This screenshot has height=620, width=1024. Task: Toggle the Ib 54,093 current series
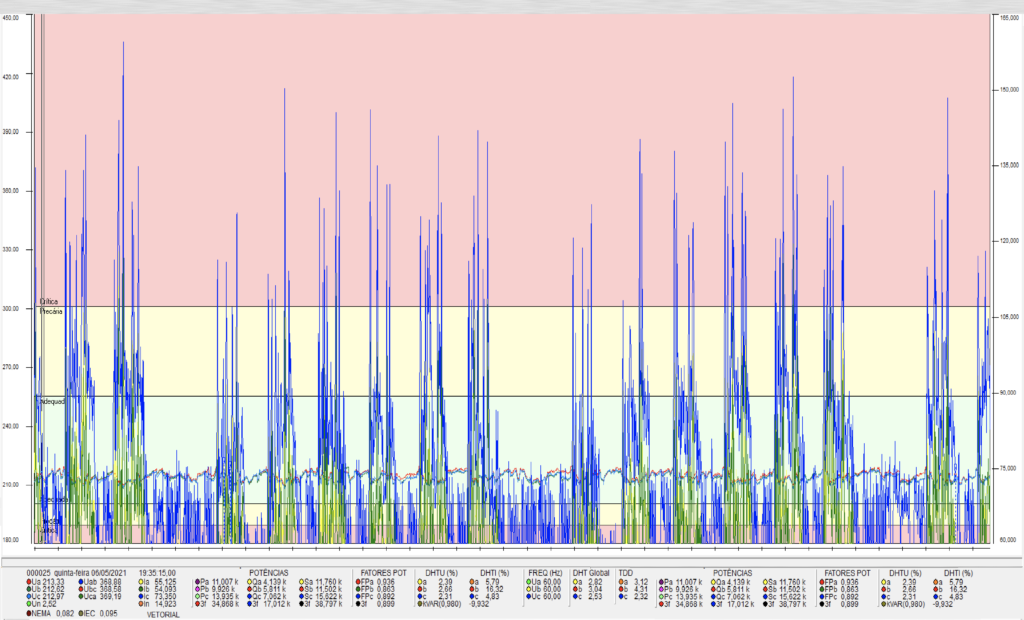143,589
